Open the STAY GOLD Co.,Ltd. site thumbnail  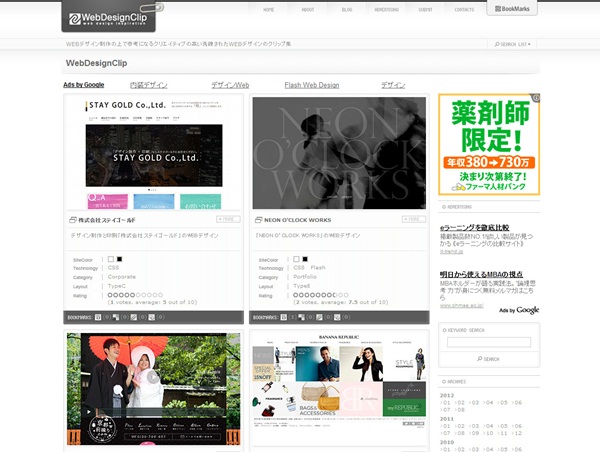point(153,153)
